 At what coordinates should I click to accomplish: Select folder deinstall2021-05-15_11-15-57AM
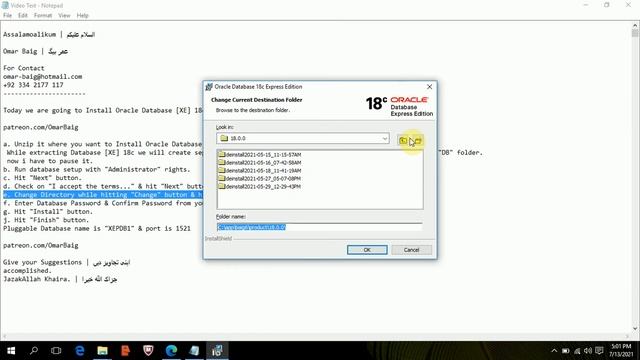[x=260, y=155]
